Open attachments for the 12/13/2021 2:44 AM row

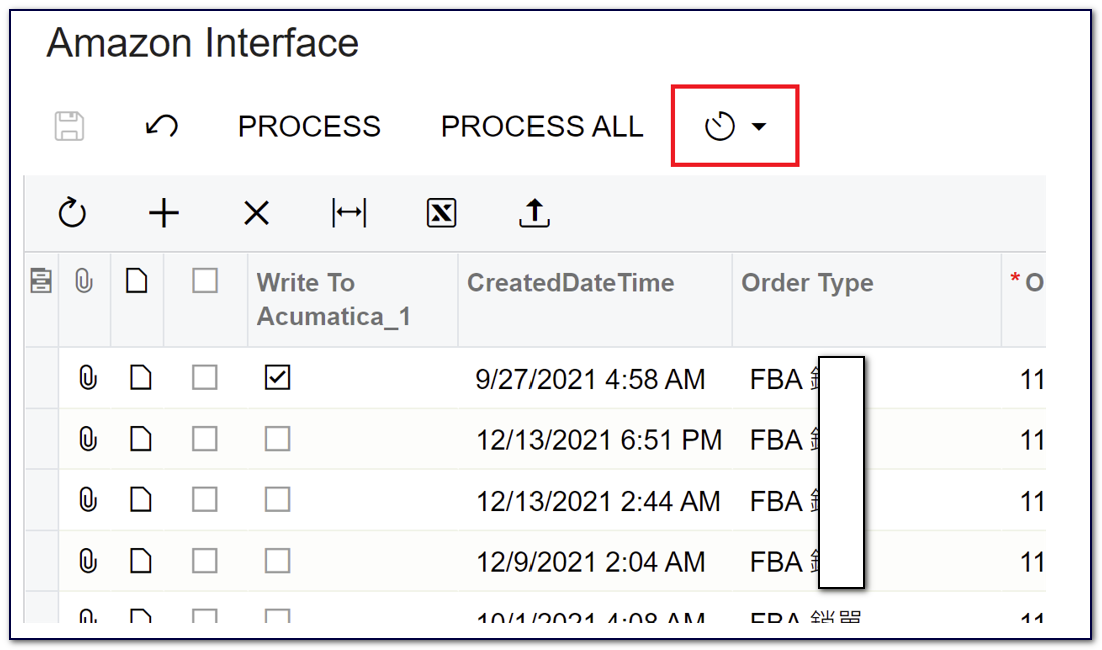pos(87,500)
